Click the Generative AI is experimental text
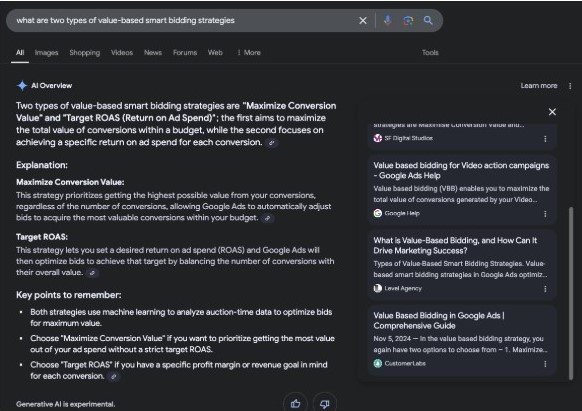The width and height of the screenshot is (582, 411). pyautogui.click(x=65, y=404)
